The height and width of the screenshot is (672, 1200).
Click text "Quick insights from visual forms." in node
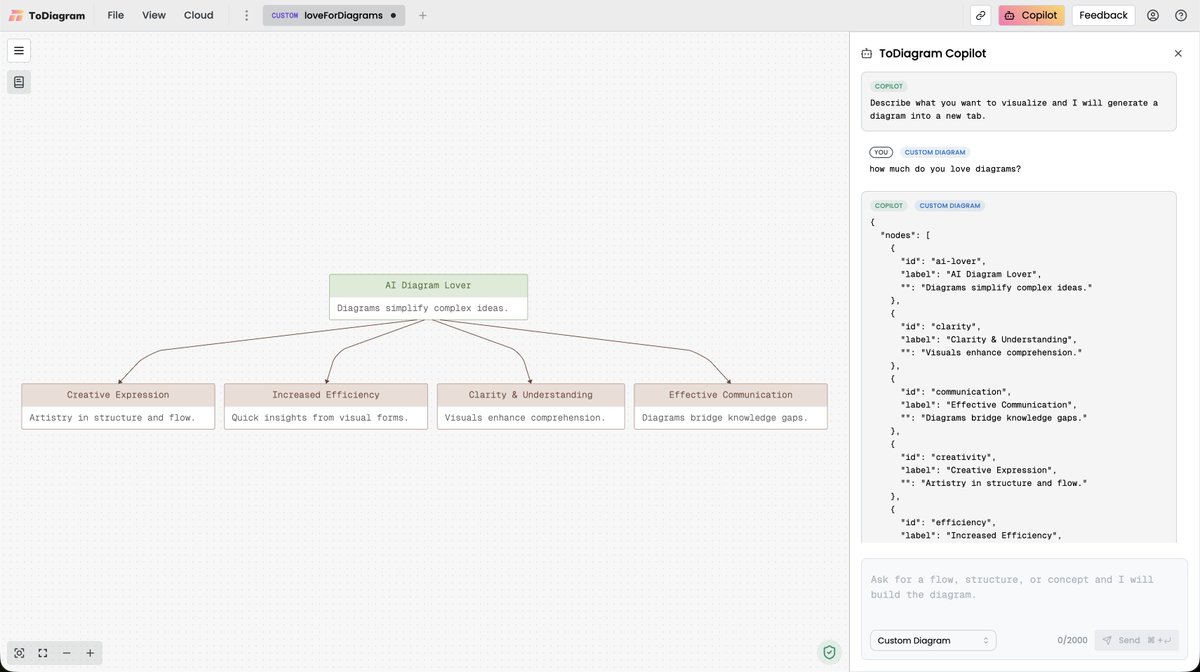(320, 417)
